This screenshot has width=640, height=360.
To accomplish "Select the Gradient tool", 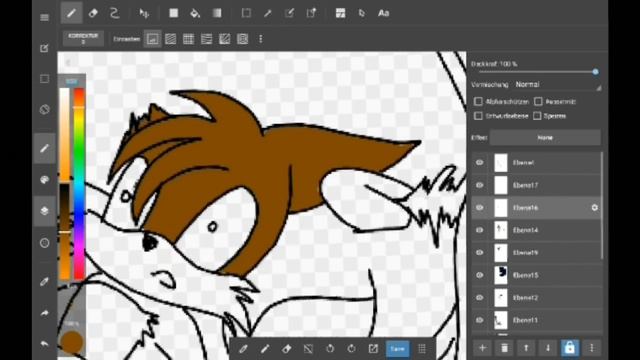I will click(x=217, y=13).
